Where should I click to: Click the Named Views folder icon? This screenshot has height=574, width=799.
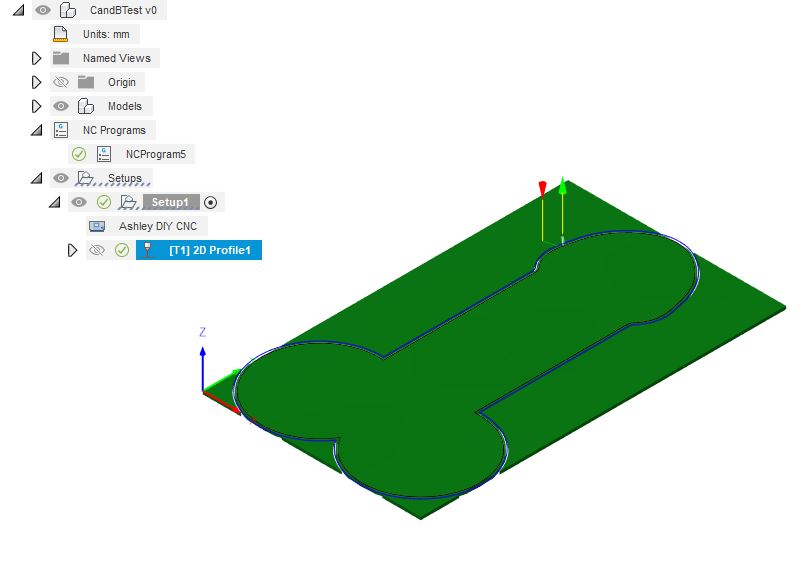coord(61,58)
